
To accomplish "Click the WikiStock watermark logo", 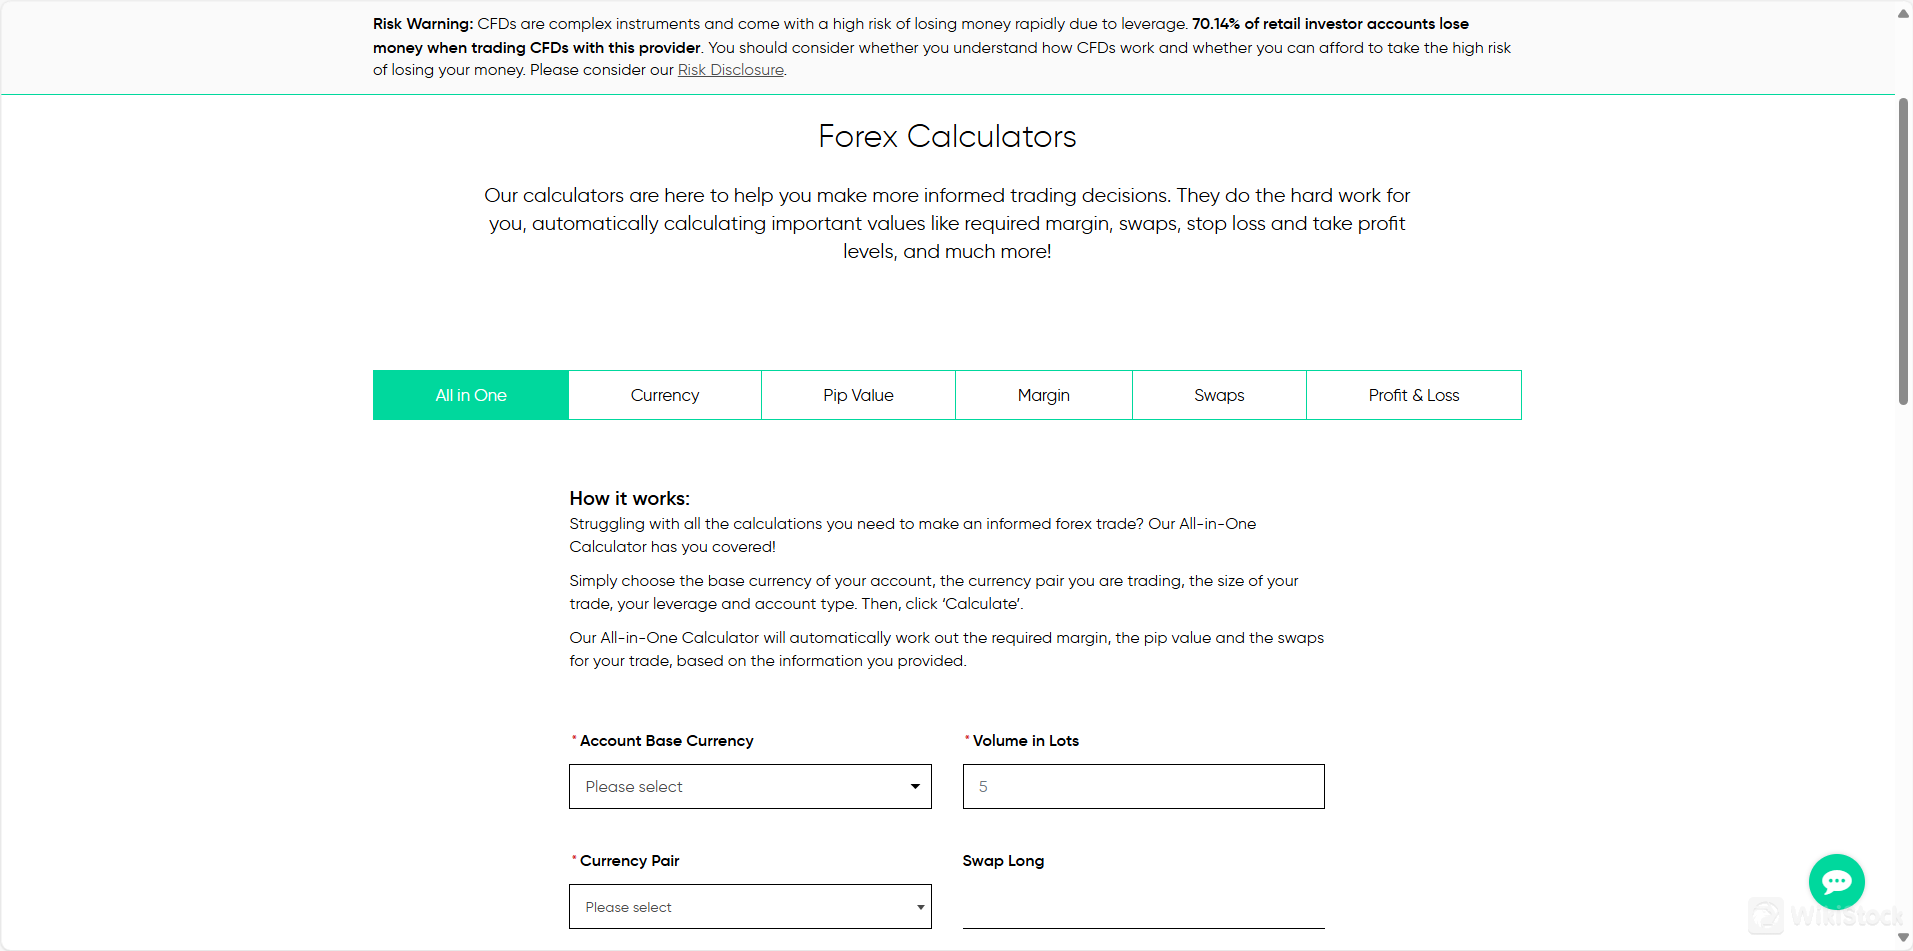I will click(x=1826, y=916).
